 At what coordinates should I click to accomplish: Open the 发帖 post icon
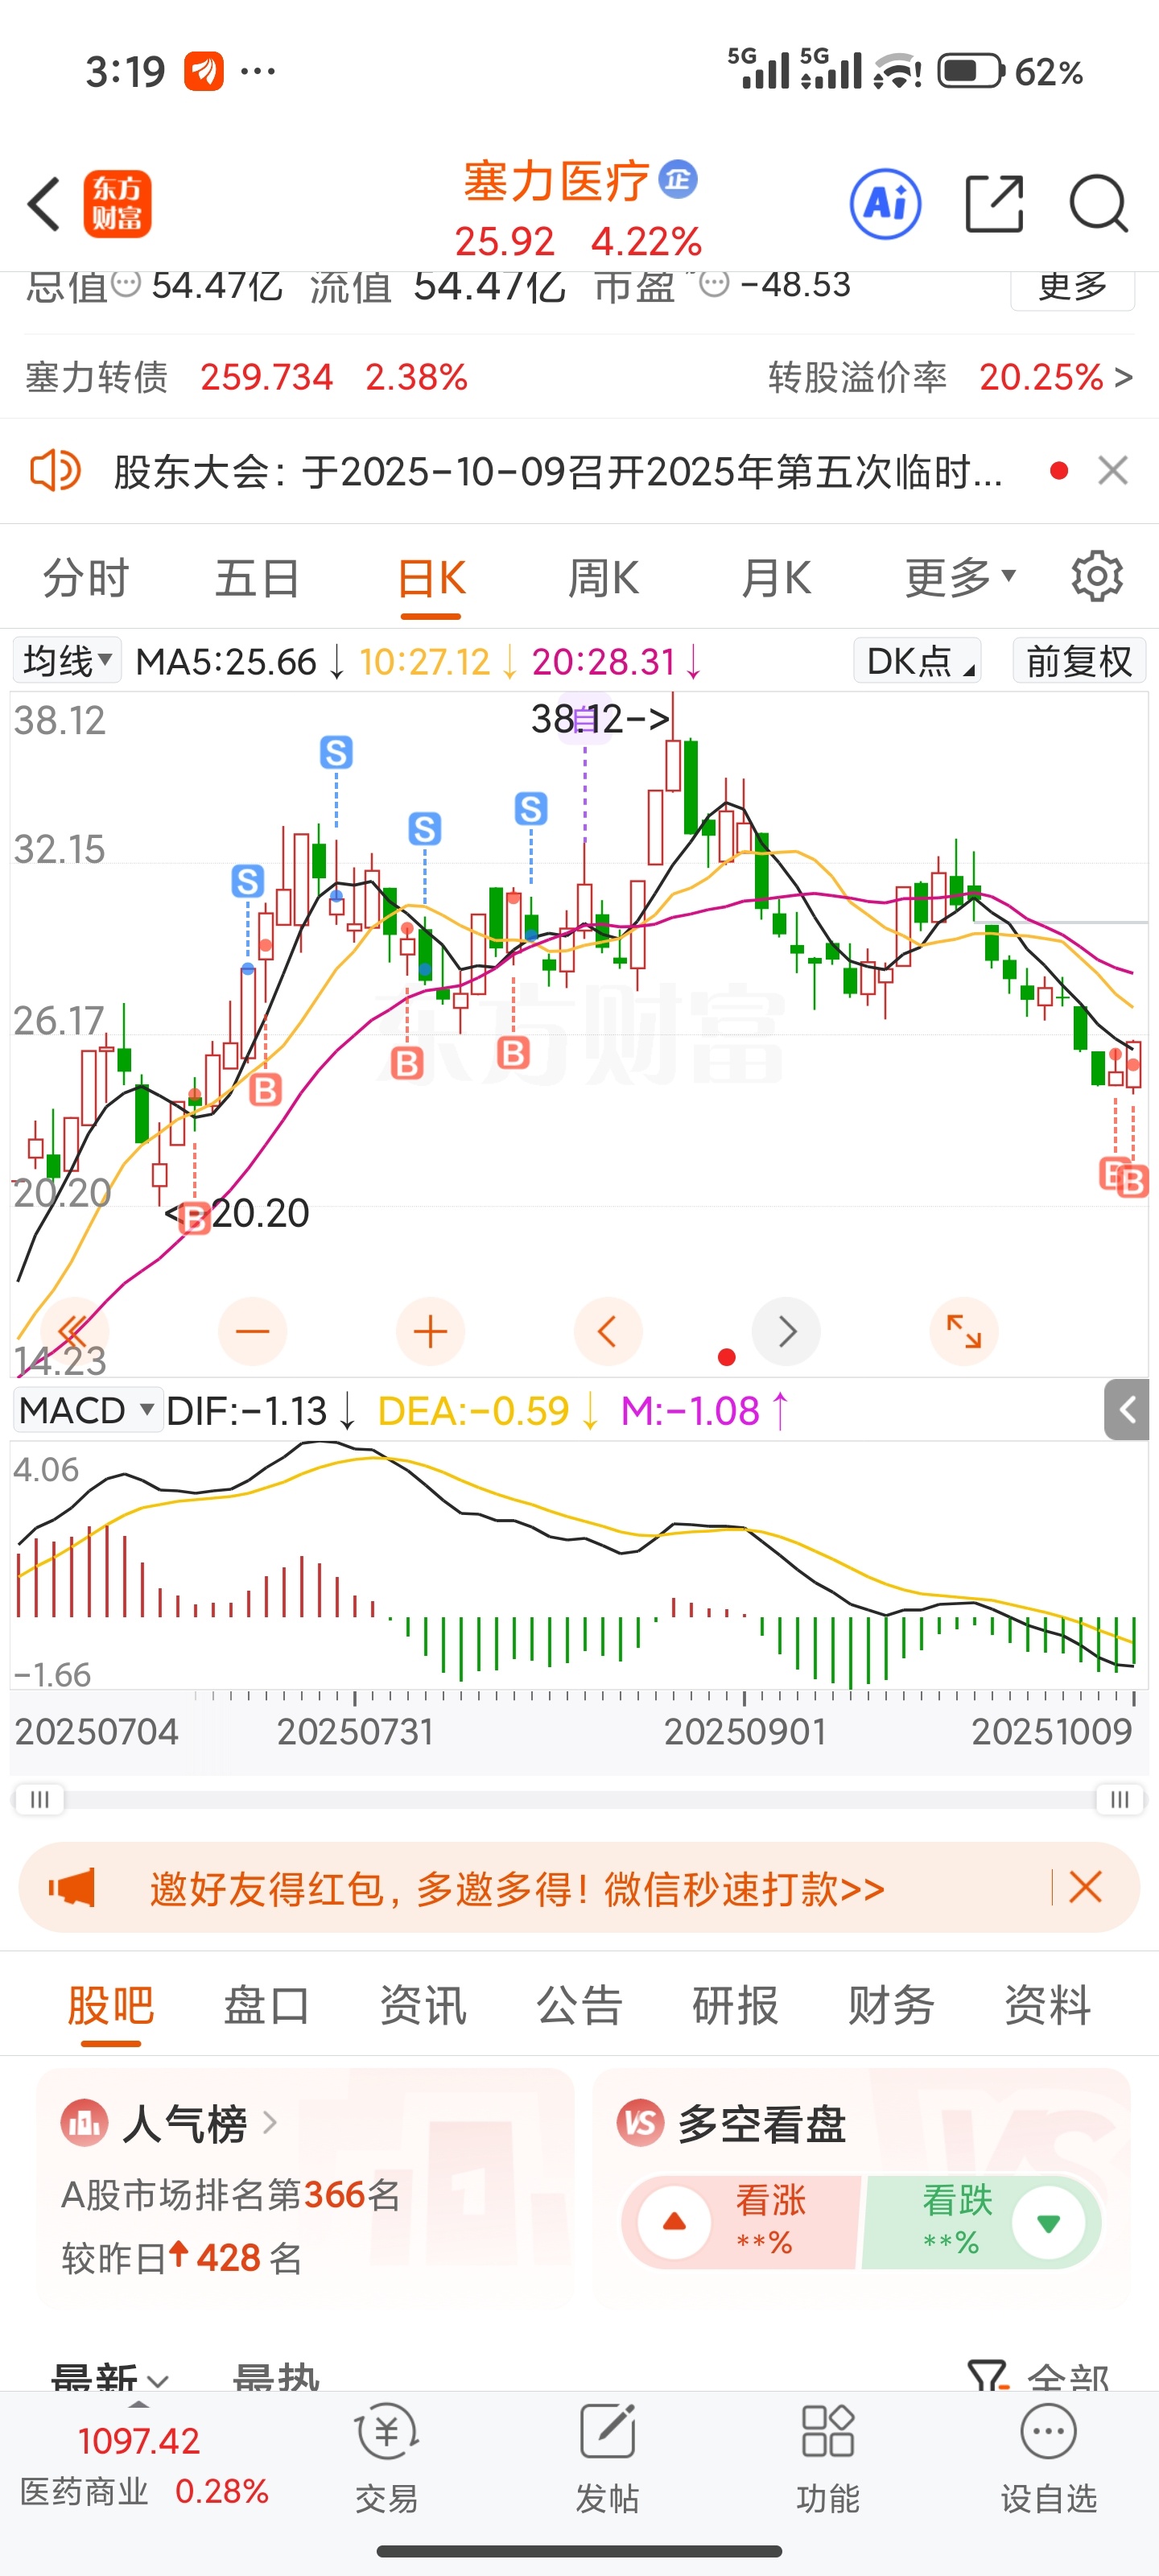pyautogui.click(x=607, y=2431)
